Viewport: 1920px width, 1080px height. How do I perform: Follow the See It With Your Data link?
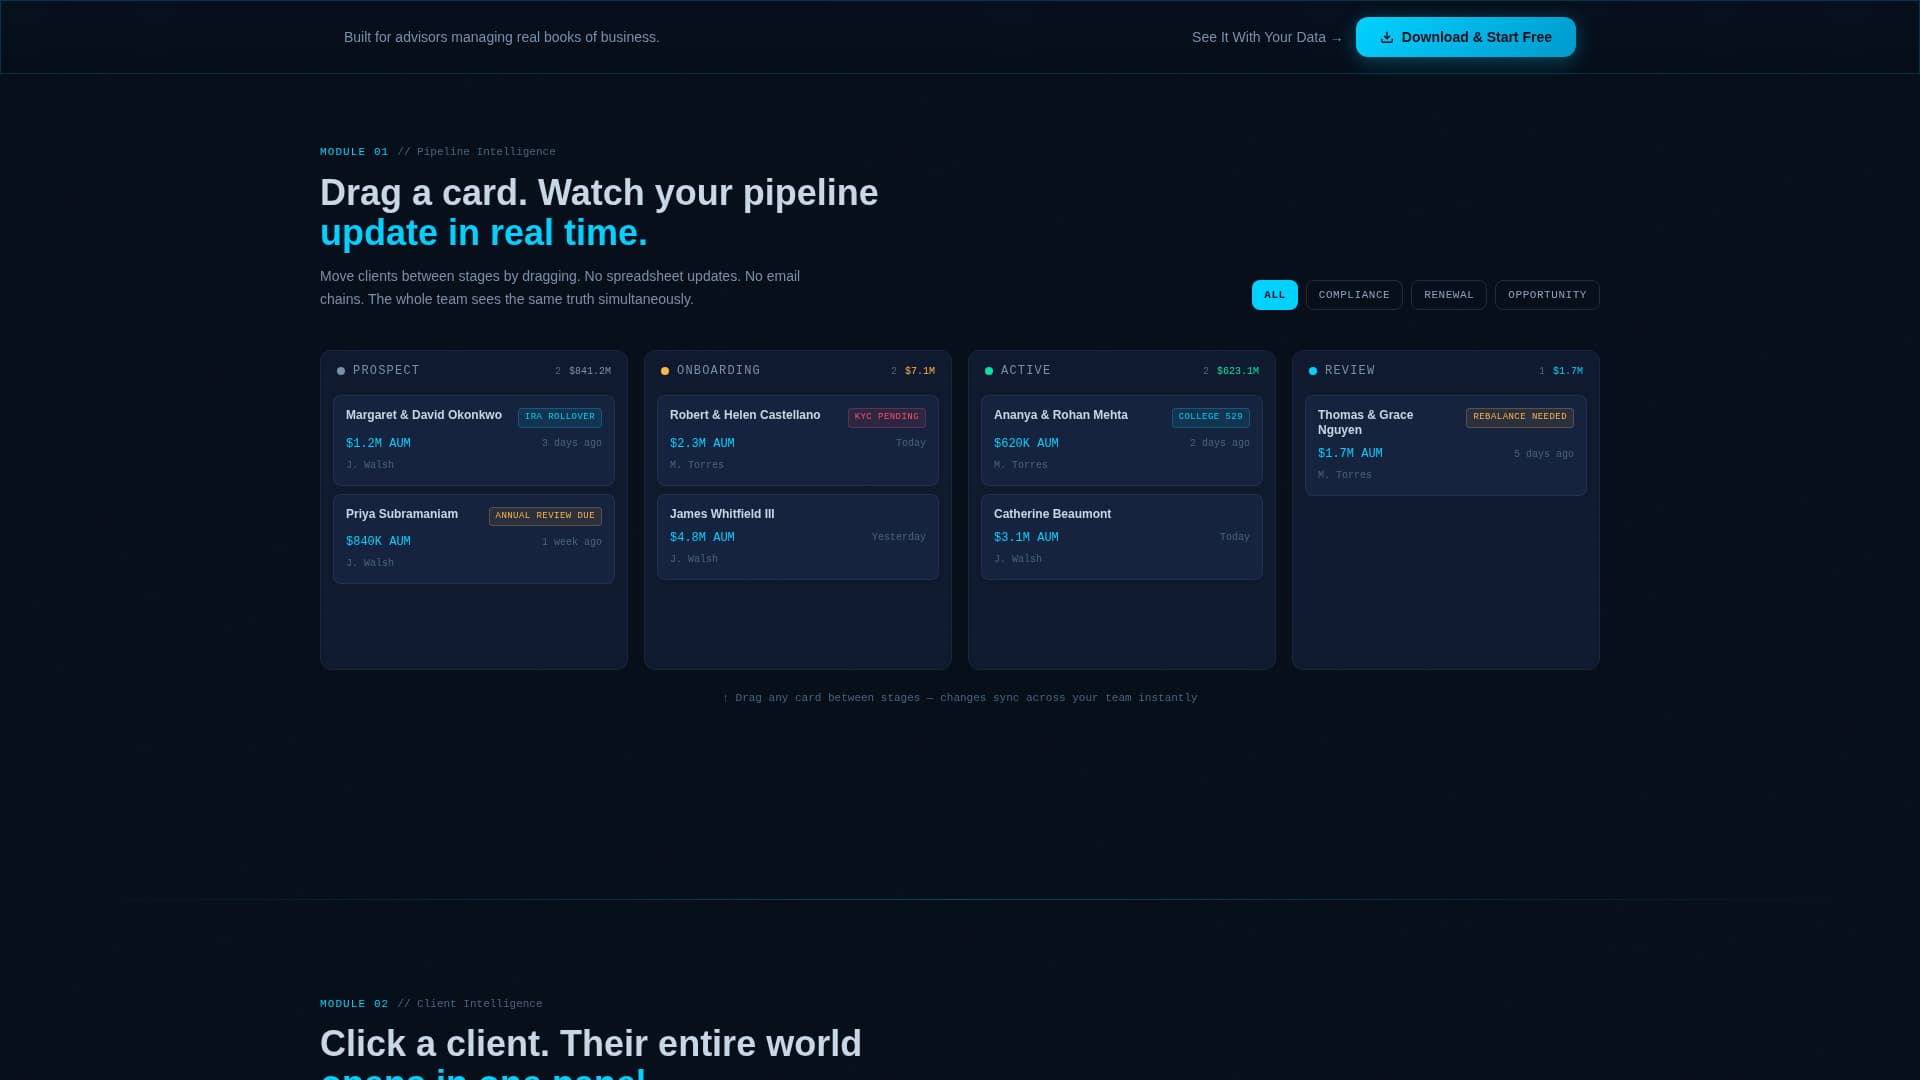coord(1266,37)
